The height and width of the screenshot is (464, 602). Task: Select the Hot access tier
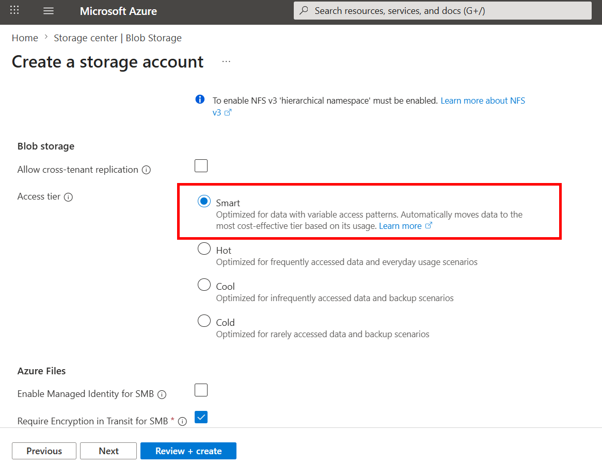(x=204, y=249)
